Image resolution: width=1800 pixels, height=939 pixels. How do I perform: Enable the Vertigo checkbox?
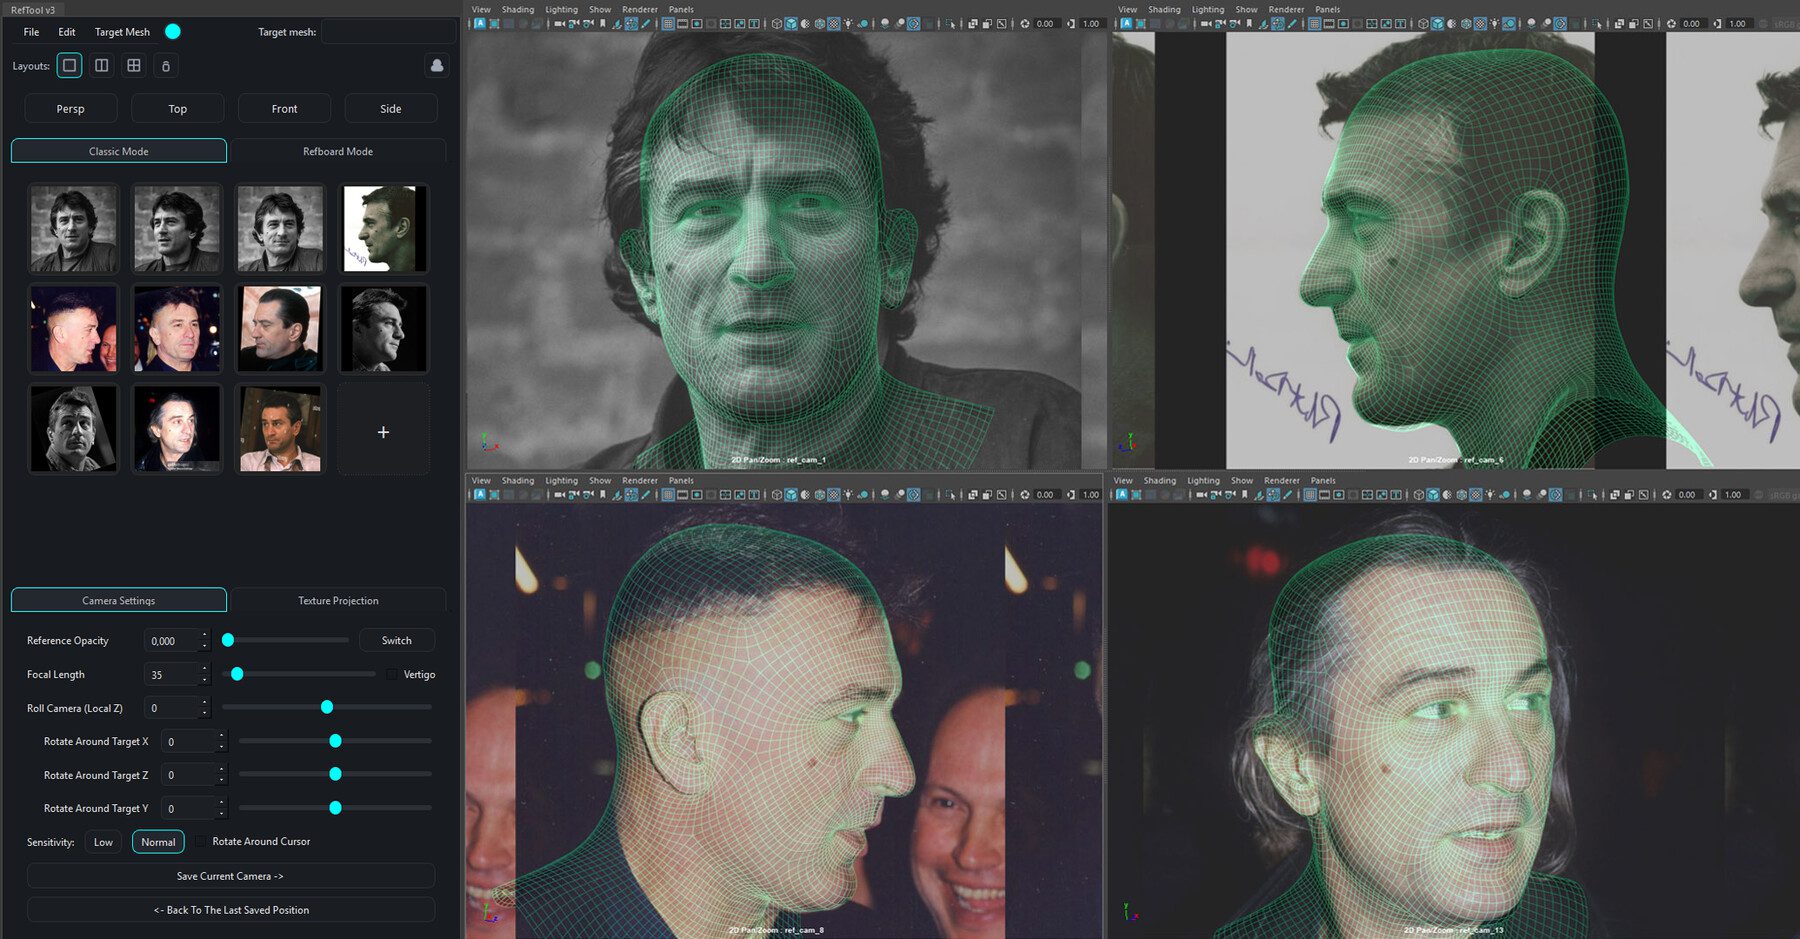392,675
